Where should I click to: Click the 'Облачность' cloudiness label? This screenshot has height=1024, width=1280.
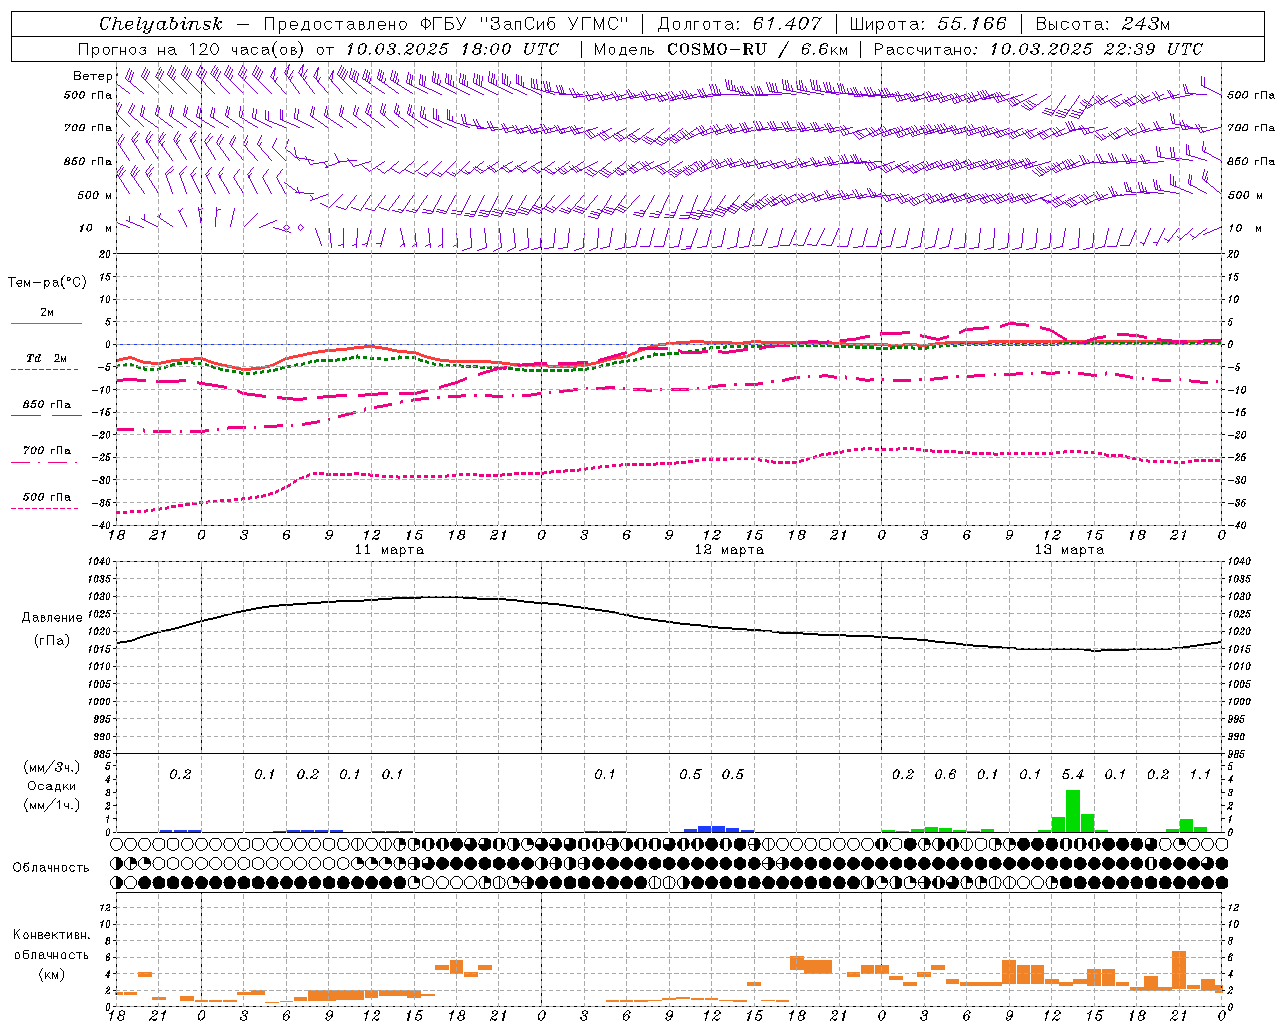51,868
